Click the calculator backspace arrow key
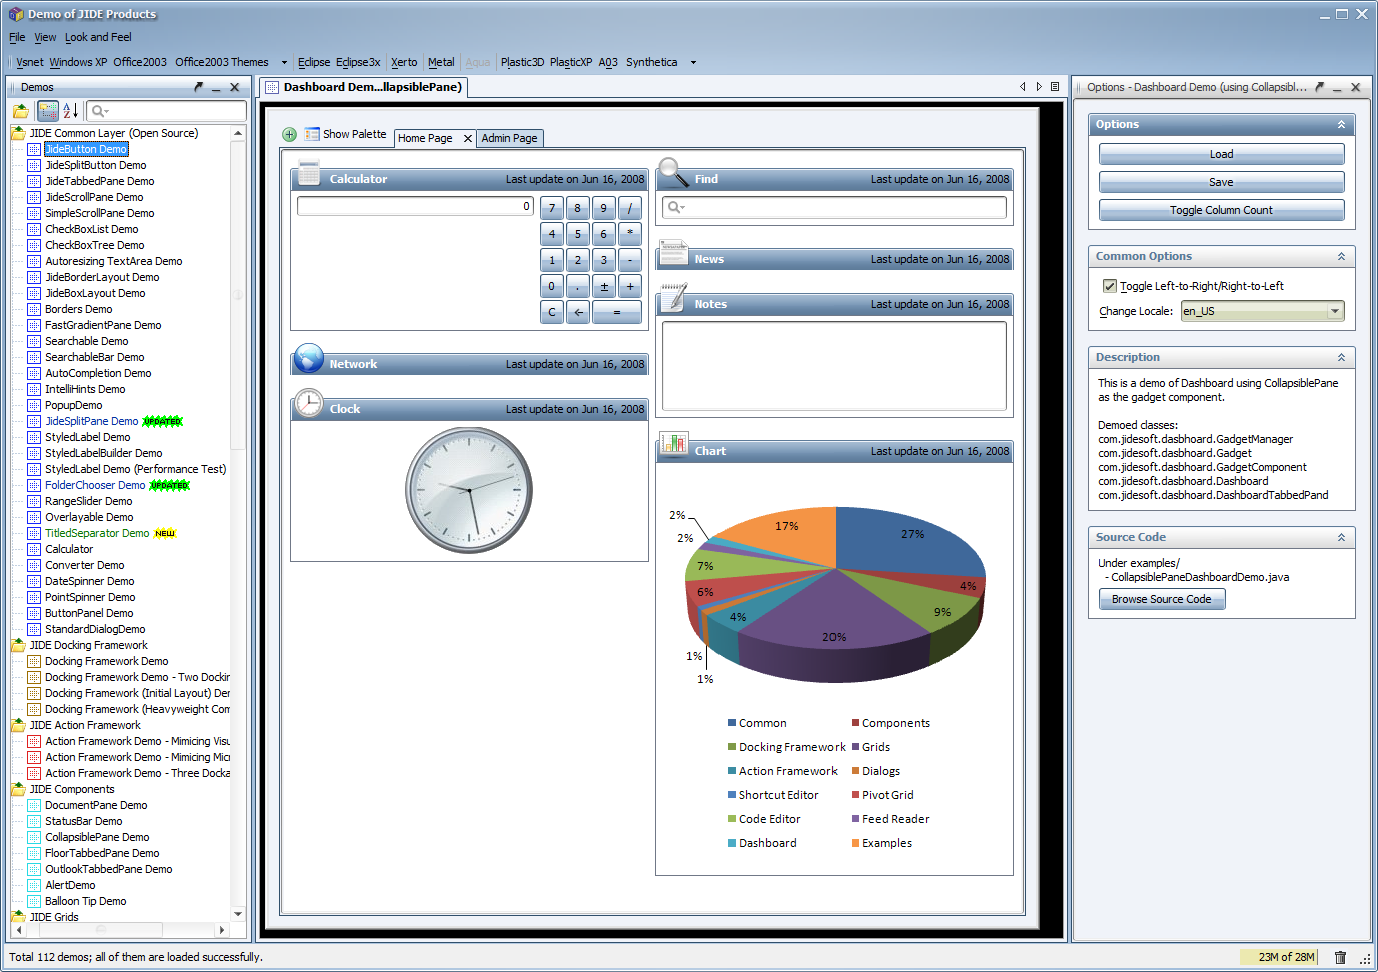1378x972 pixels. click(578, 312)
